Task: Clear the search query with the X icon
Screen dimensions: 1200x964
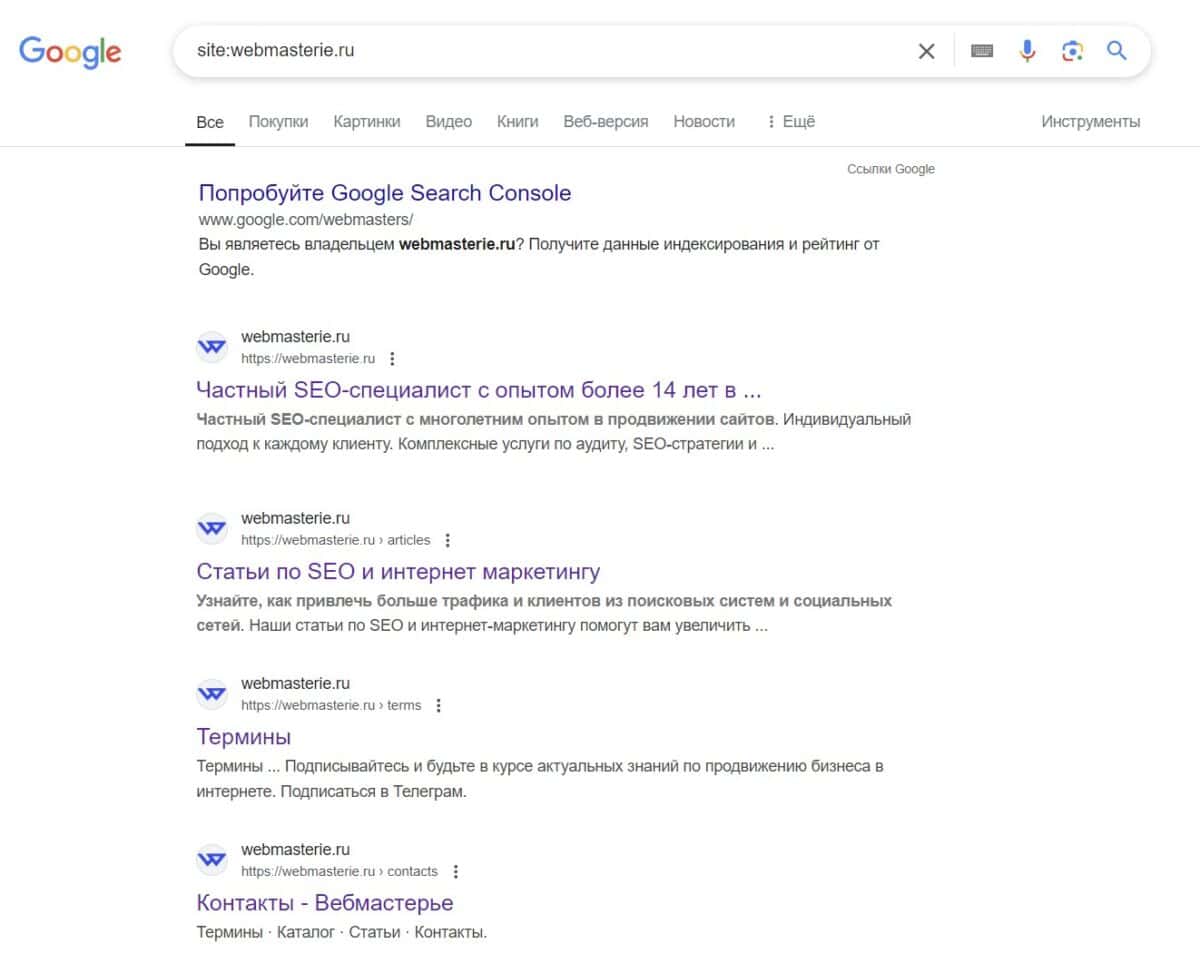Action: click(x=926, y=51)
